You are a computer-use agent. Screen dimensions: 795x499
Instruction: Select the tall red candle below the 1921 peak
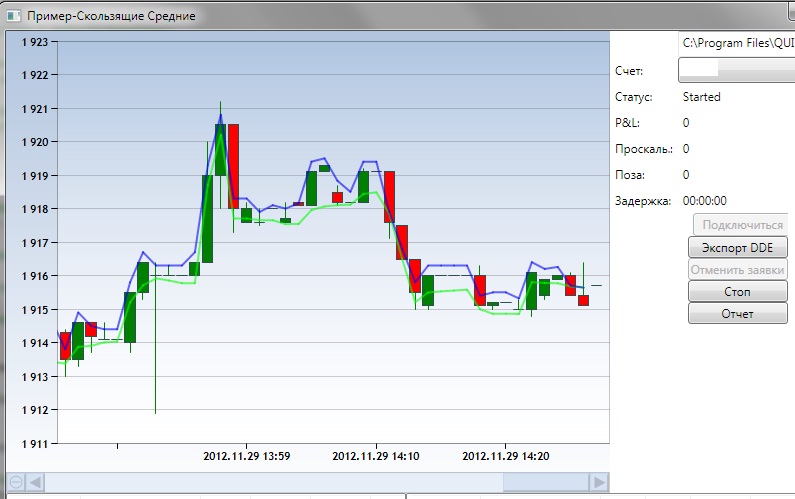click(x=233, y=165)
